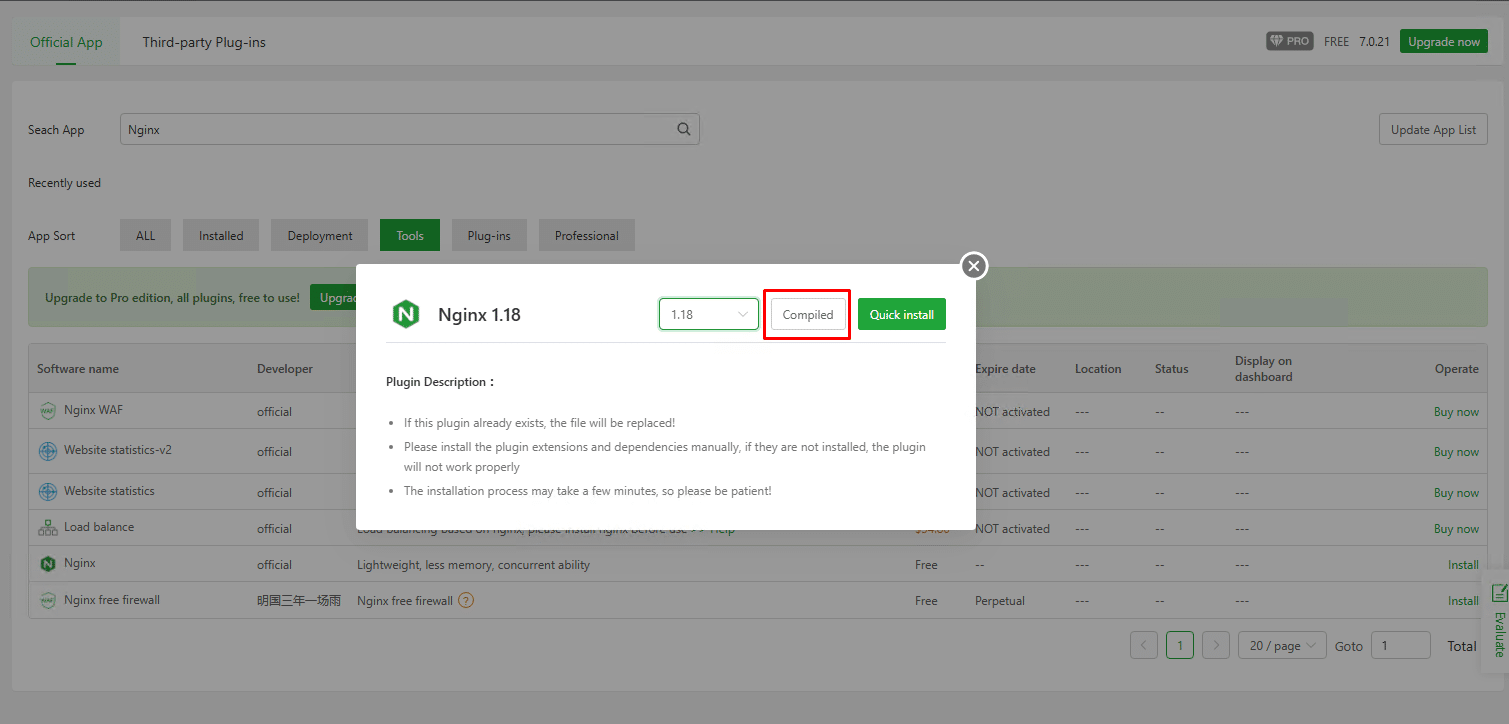Click Nginx free firewall name text
This screenshot has height=724, width=1509.
(112, 600)
